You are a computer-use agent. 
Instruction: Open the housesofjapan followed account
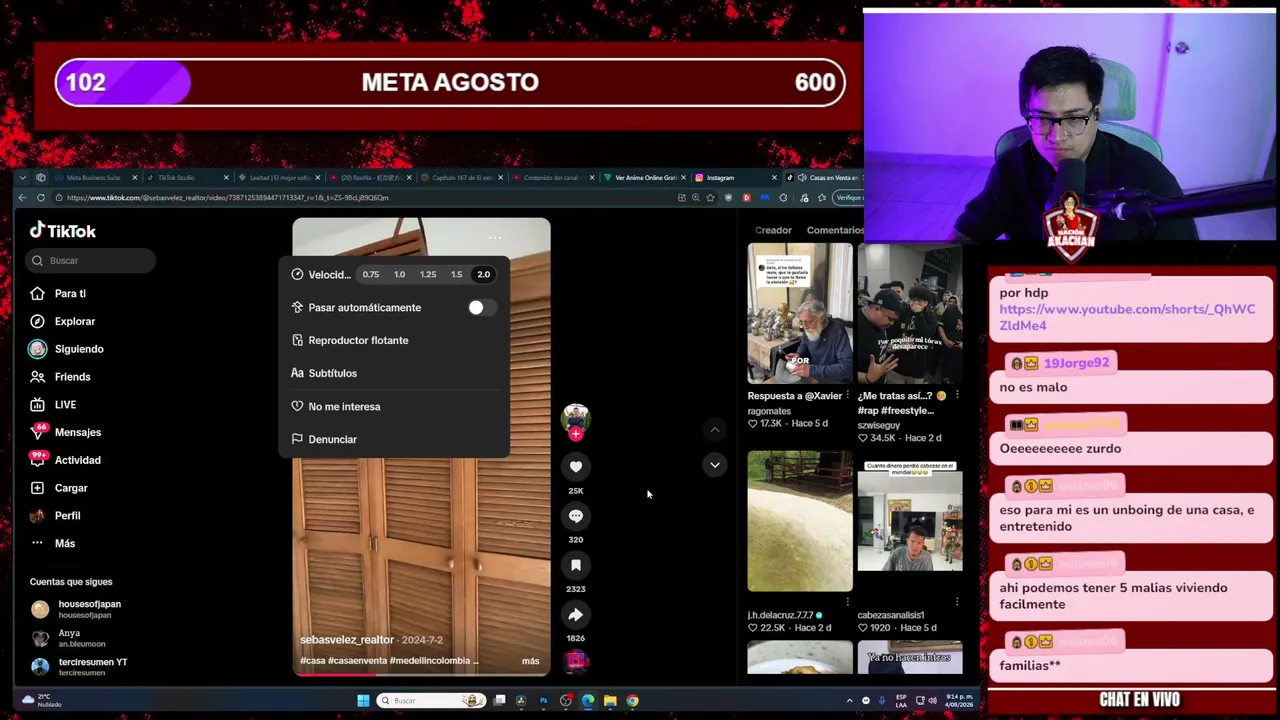(x=76, y=609)
